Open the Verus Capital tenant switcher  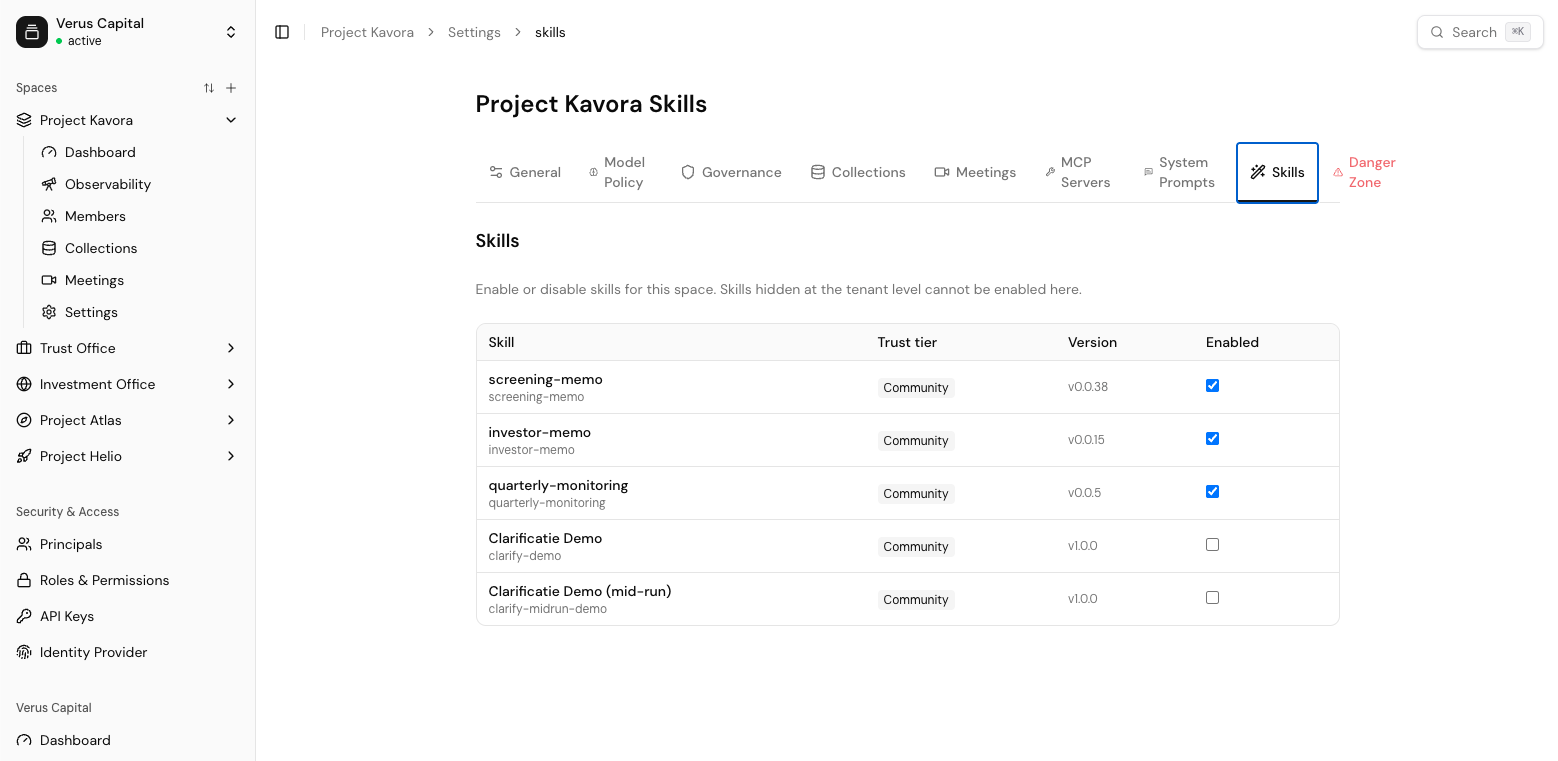click(x=128, y=32)
